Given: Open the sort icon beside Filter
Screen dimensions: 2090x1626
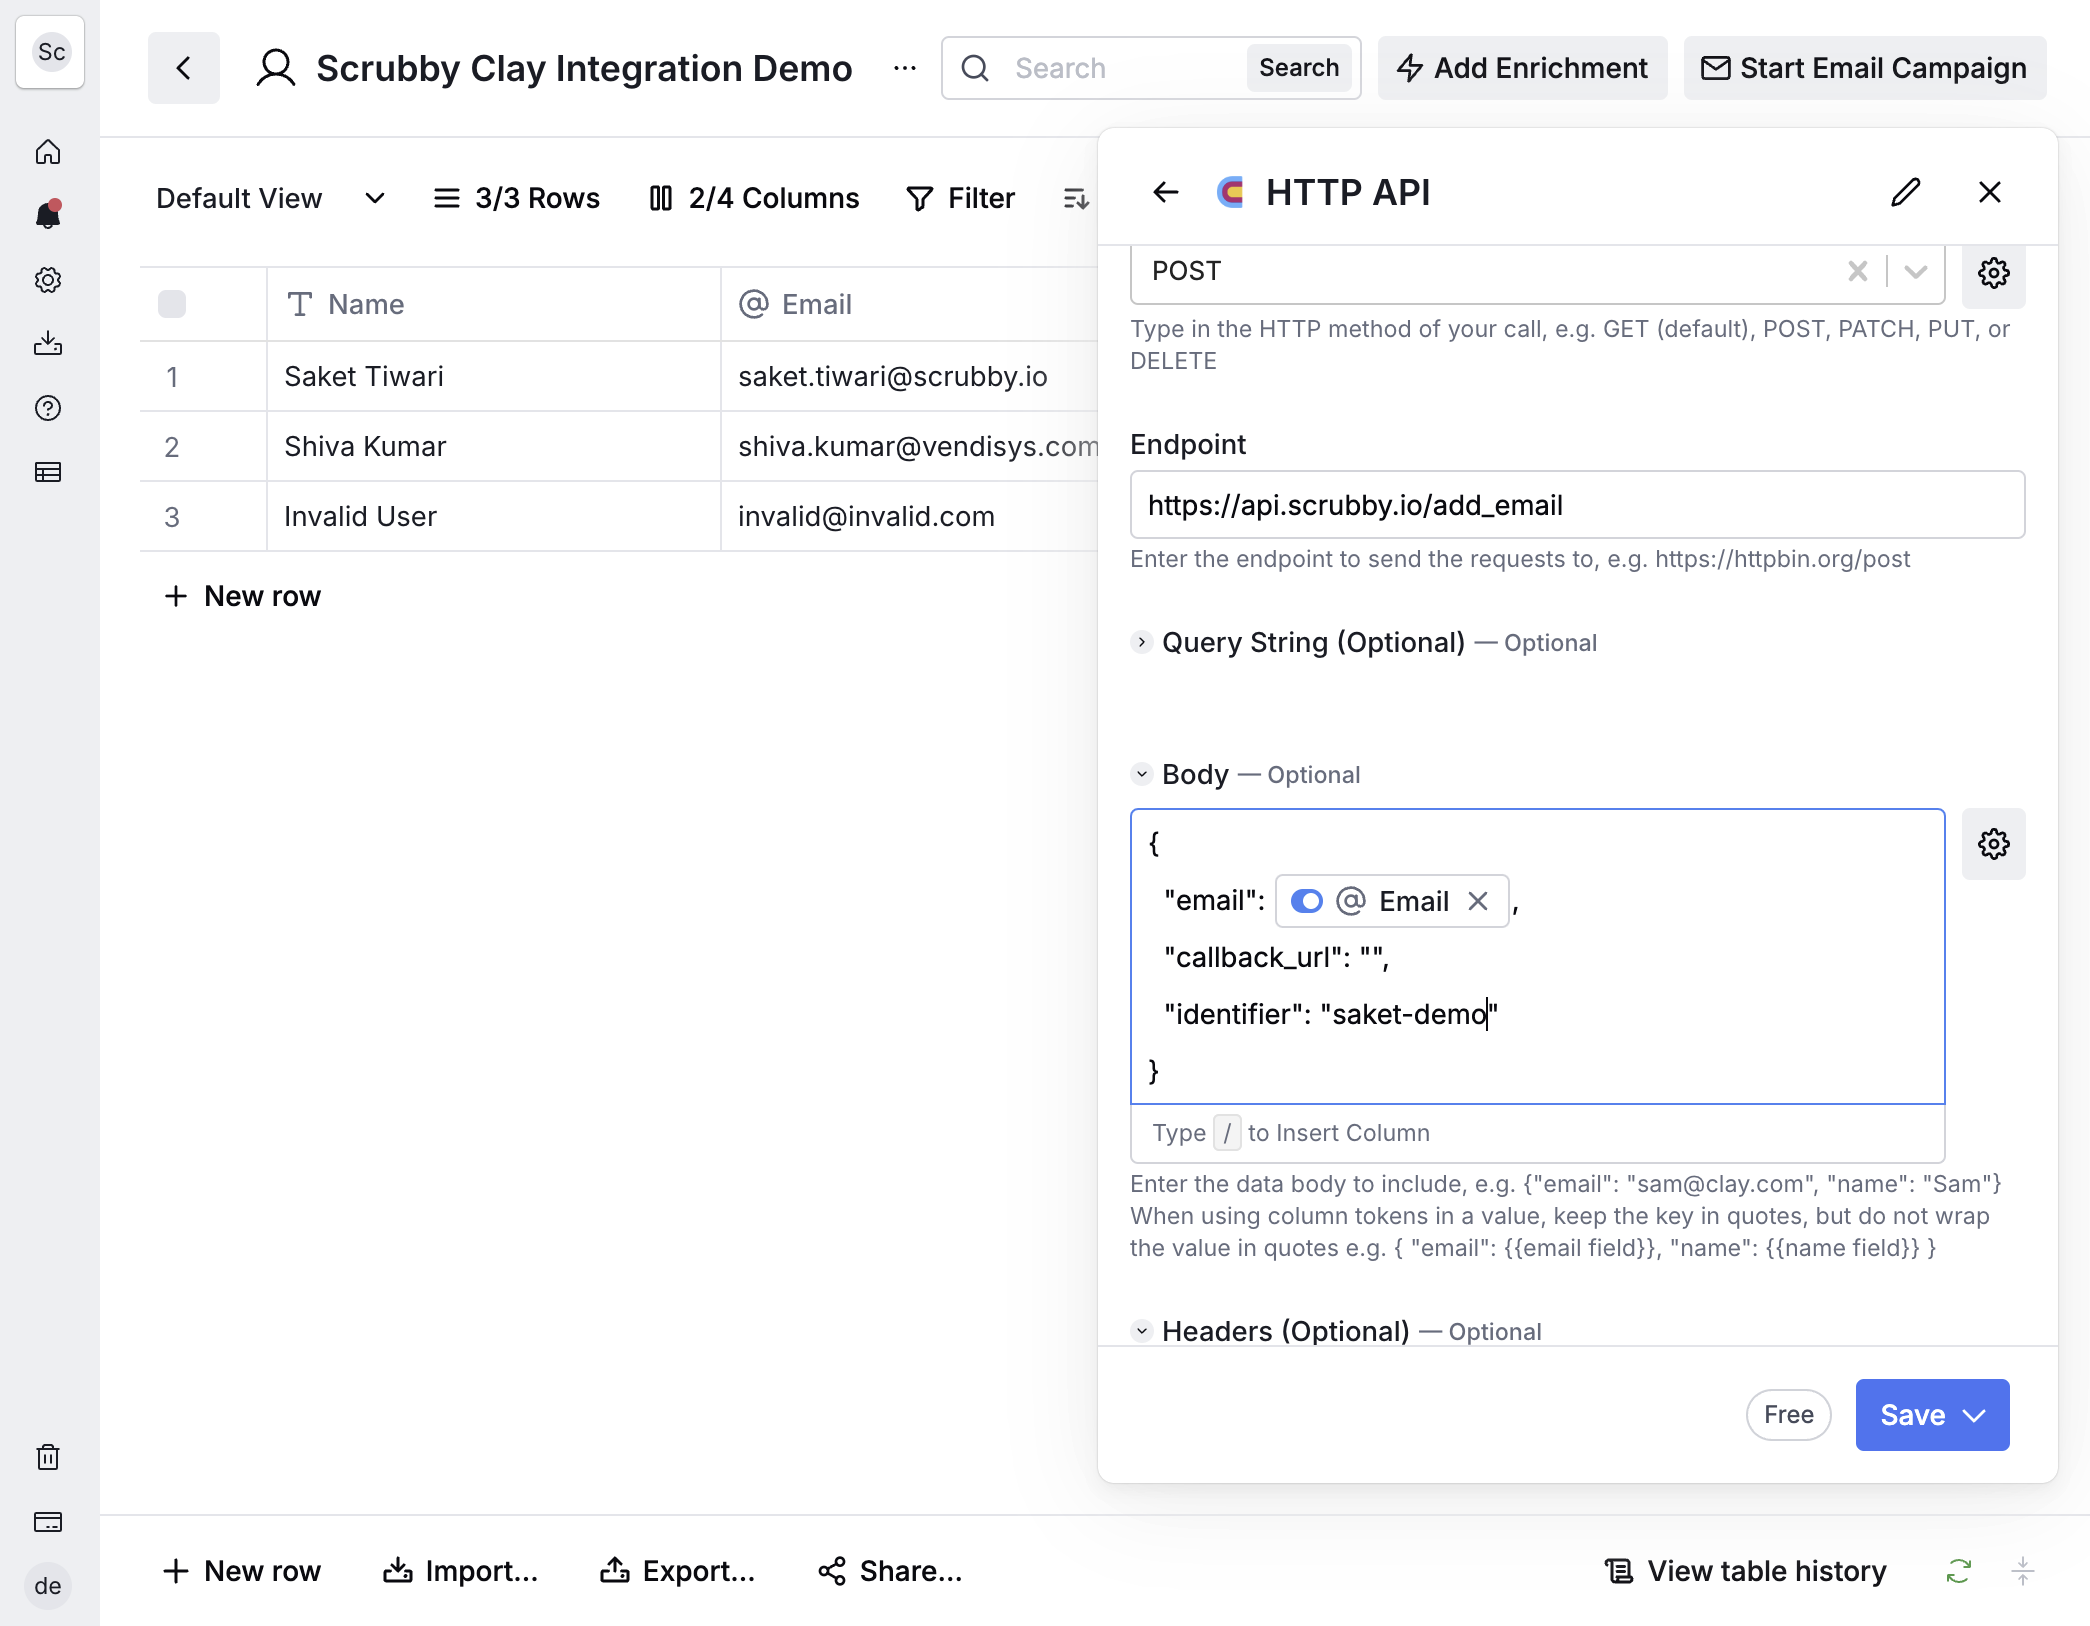Looking at the screenshot, I should pos(1076,198).
